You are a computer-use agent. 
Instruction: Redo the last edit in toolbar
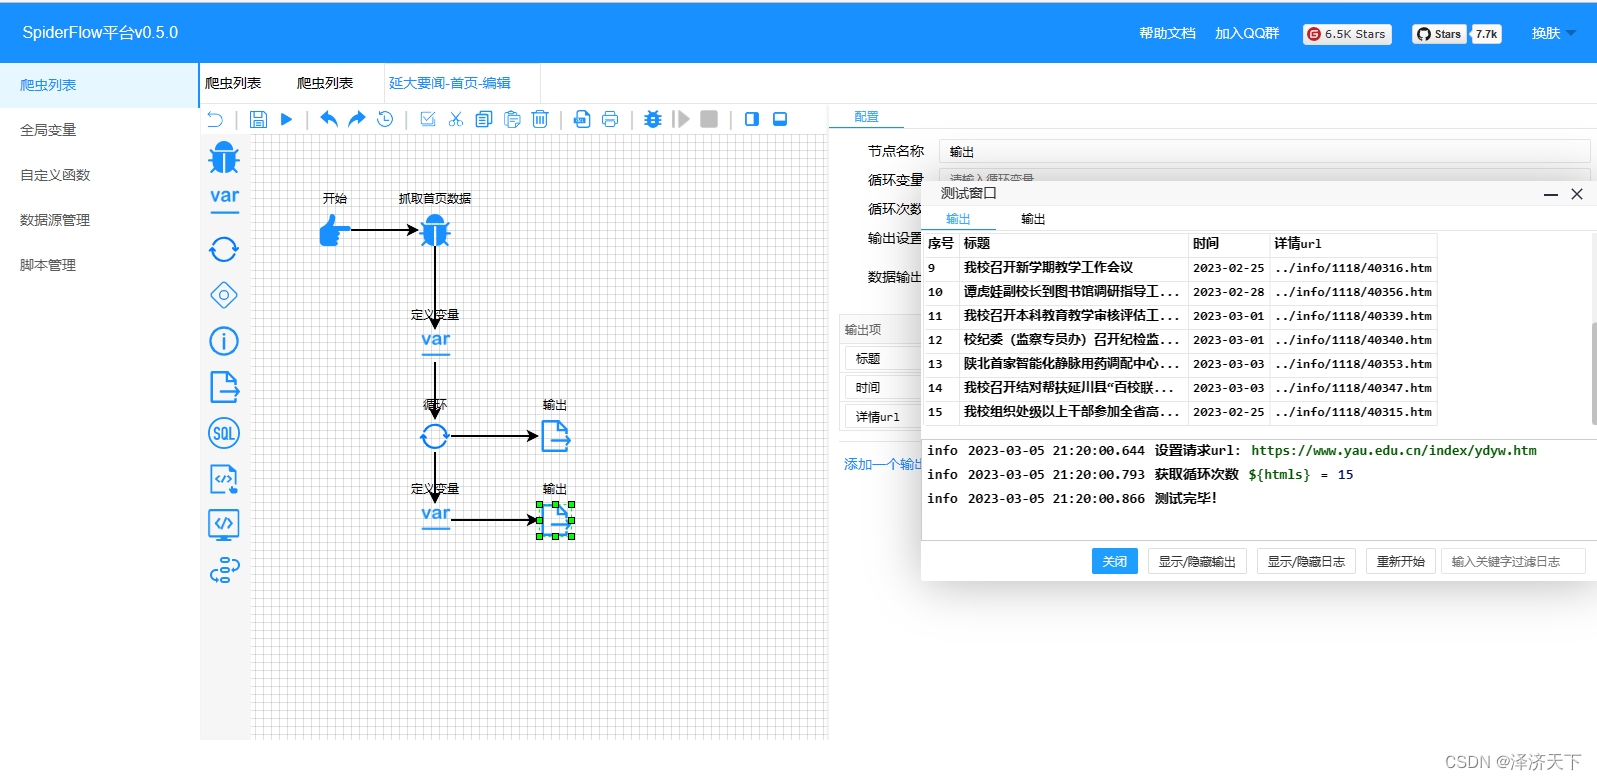[357, 119]
